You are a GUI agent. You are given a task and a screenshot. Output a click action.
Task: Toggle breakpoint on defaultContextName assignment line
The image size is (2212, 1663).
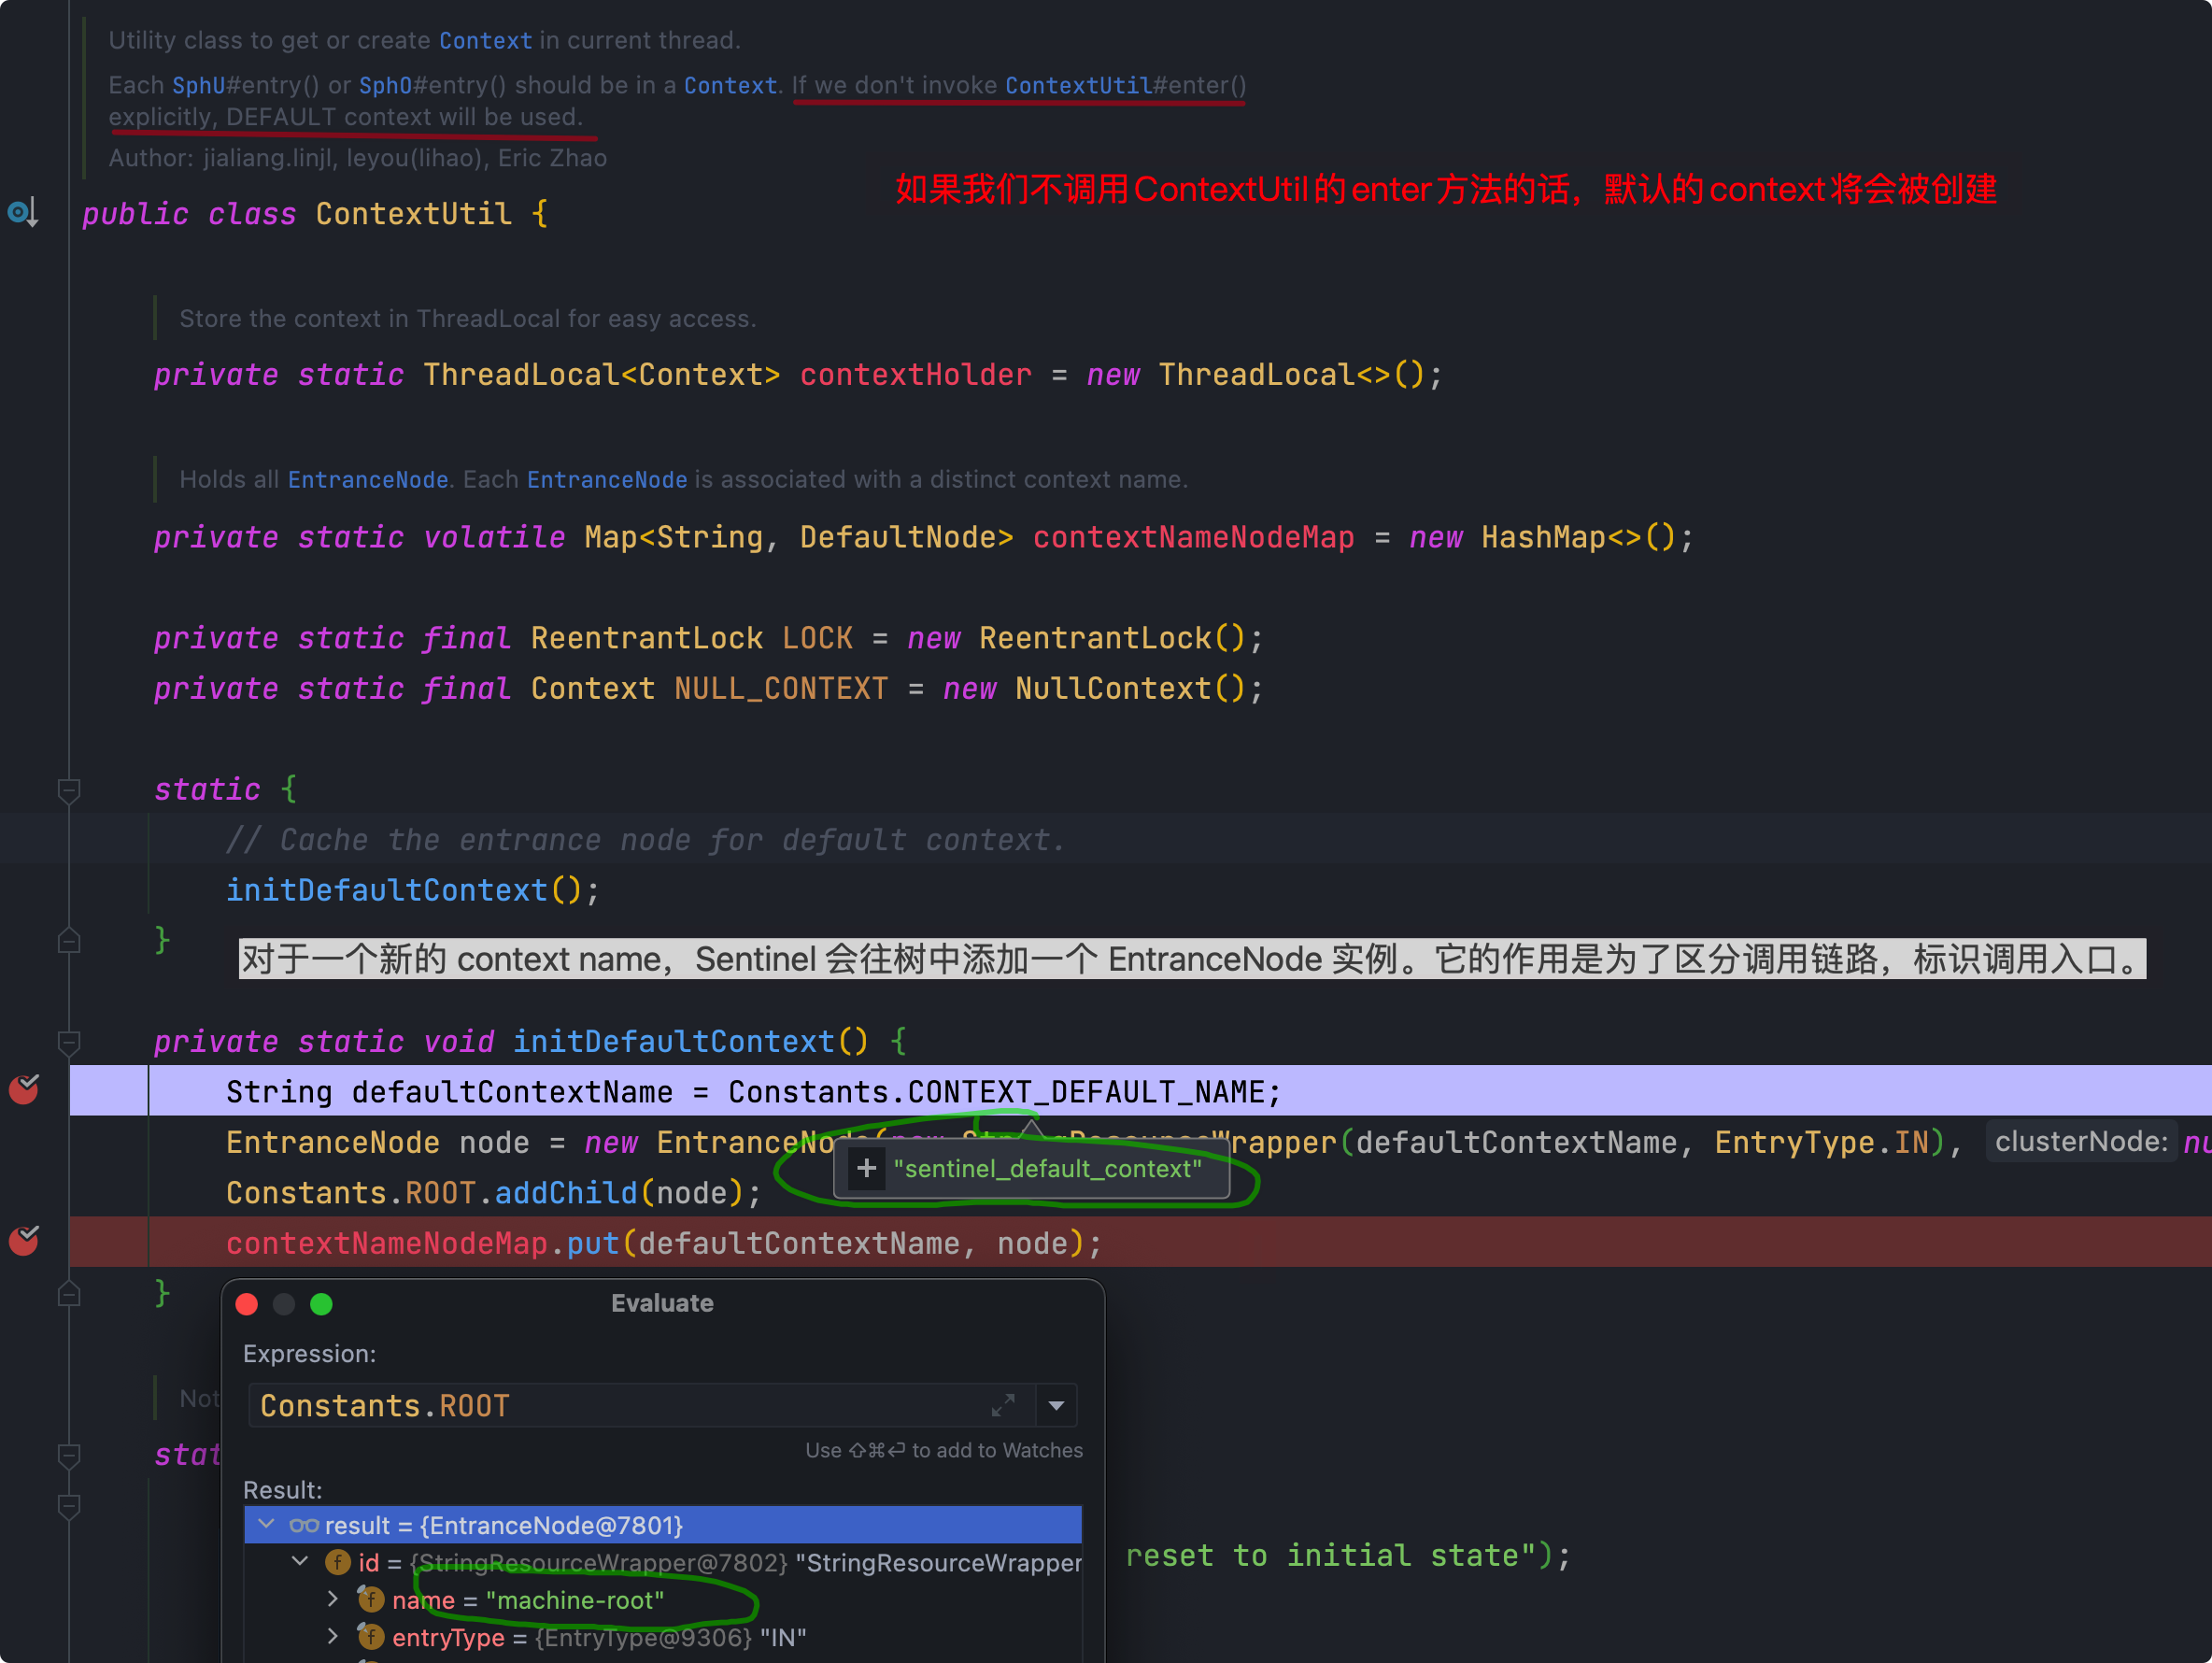pyautogui.click(x=24, y=1090)
